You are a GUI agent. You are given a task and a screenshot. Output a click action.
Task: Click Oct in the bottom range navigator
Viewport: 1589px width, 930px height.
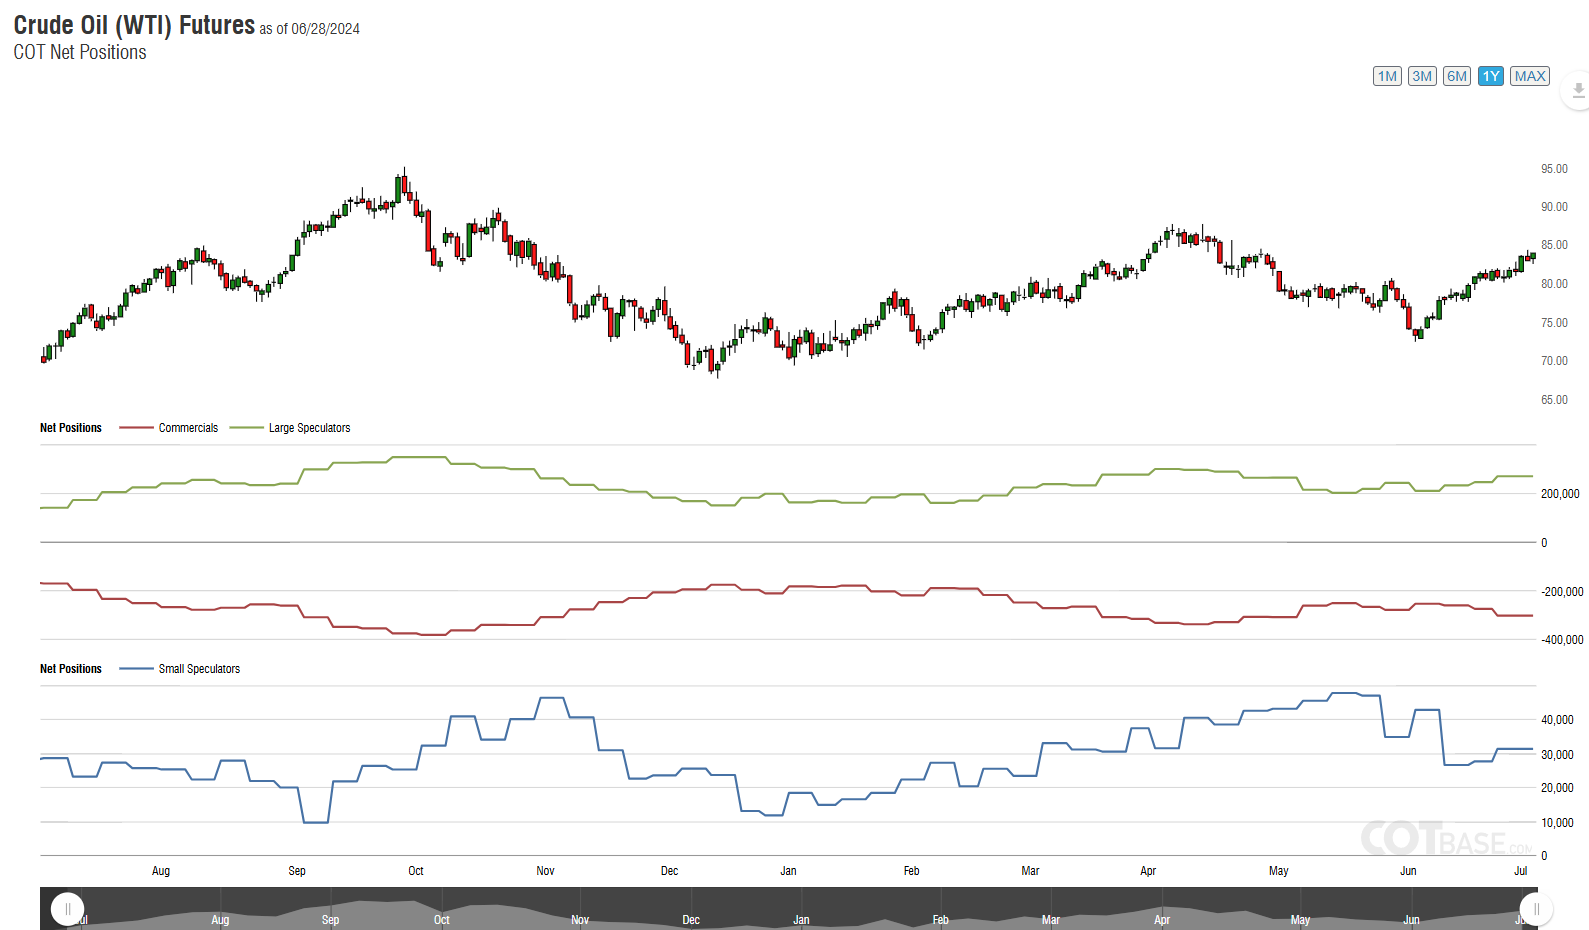click(x=442, y=920)
